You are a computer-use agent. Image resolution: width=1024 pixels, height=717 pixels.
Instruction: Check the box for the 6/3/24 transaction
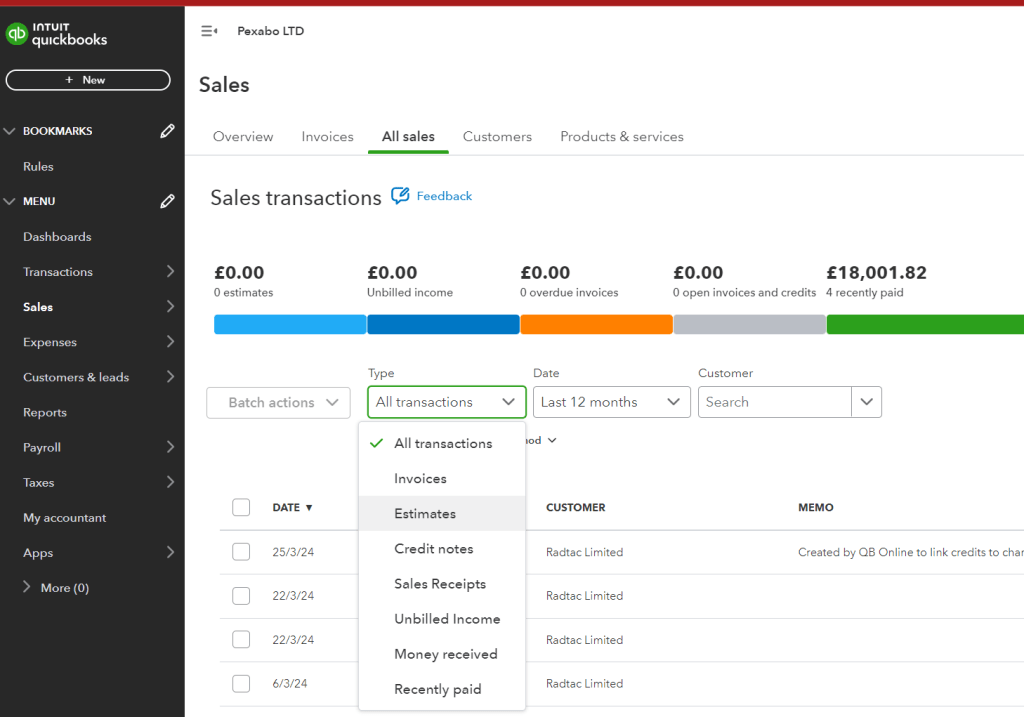(241, 684)
